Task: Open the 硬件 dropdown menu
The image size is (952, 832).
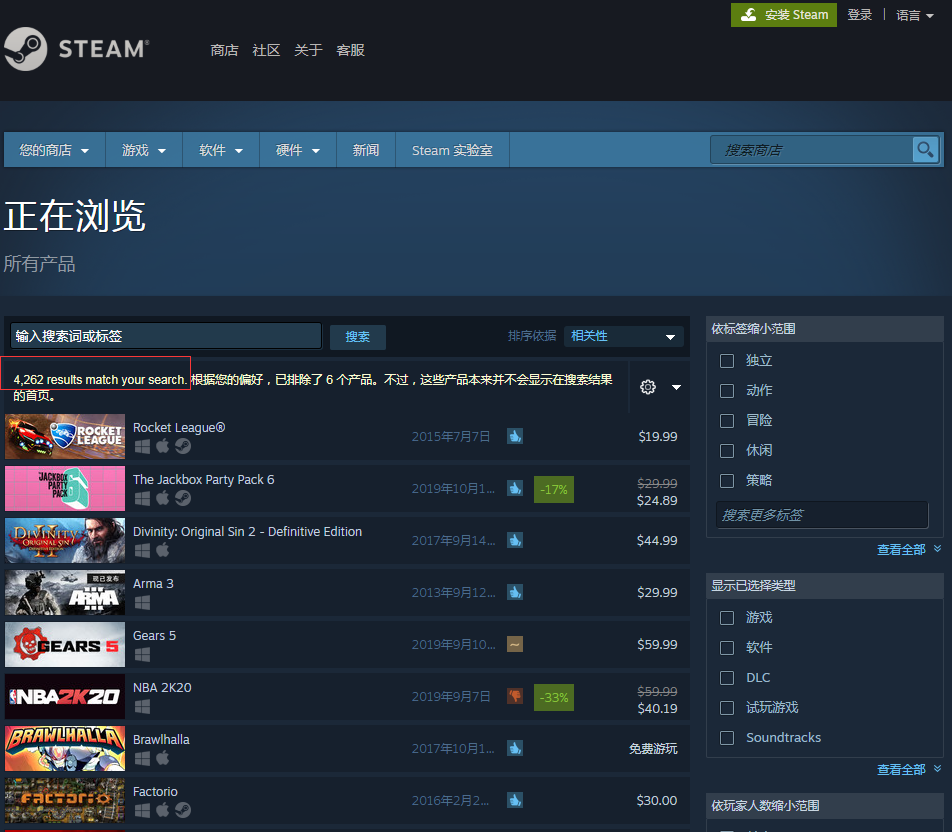Action: 298,150
